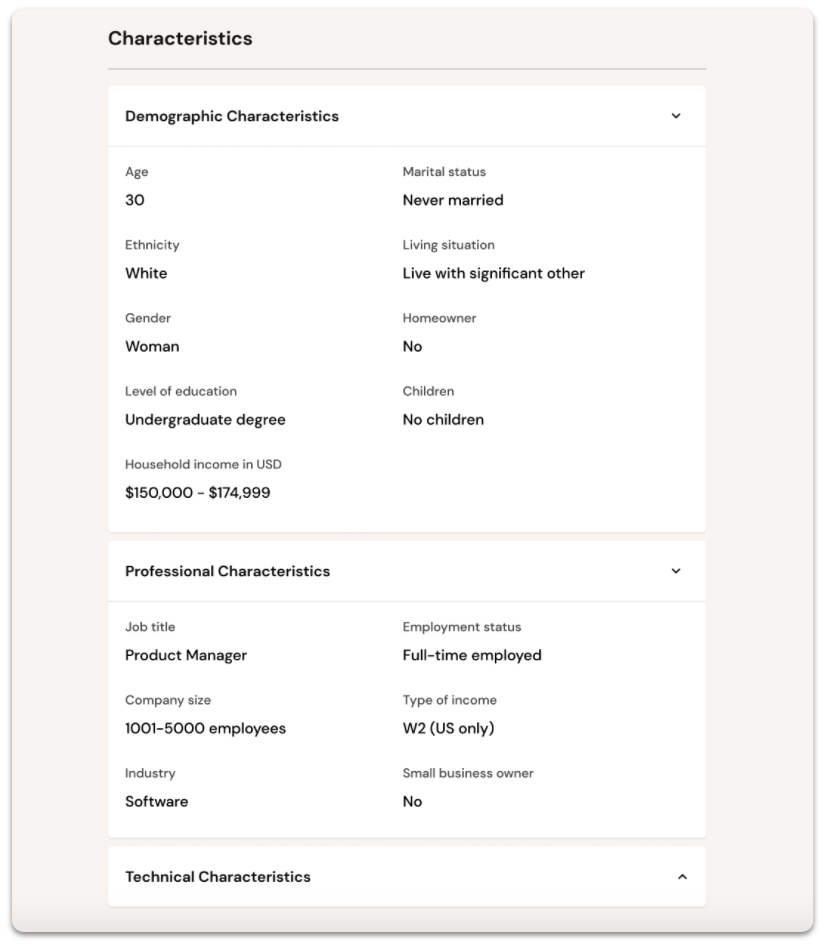Click the Professional Characteristics section header

[x=407, y=571]
